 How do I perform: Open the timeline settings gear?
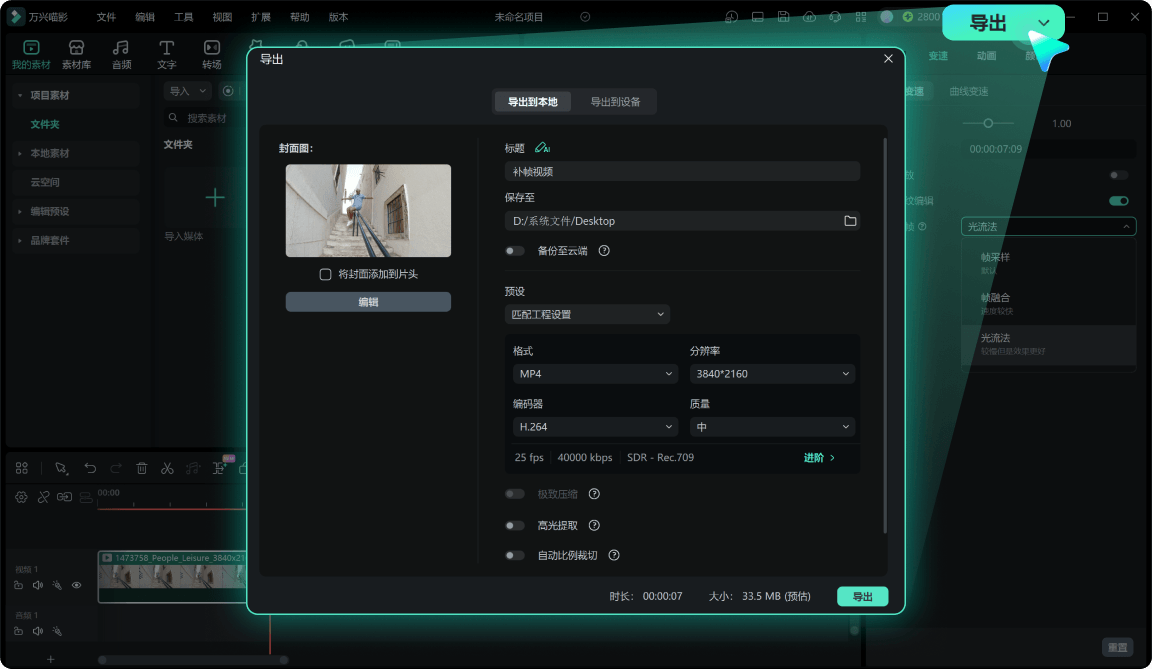click(x=21, y=497)
